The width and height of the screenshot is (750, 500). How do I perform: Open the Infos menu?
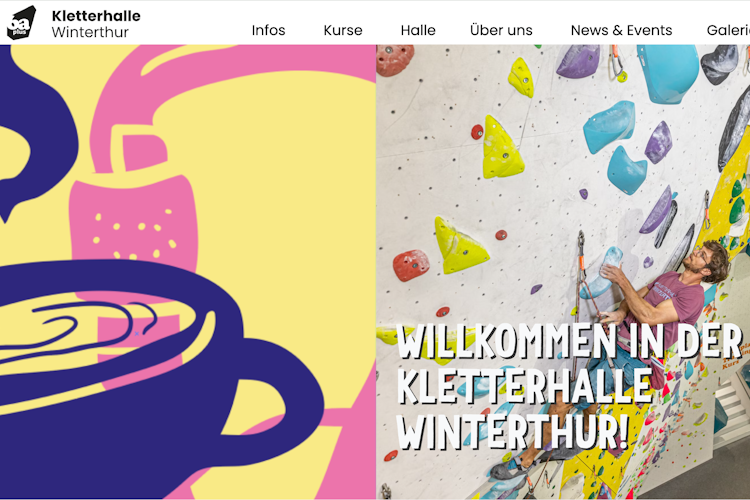click(x=268, y=30)
